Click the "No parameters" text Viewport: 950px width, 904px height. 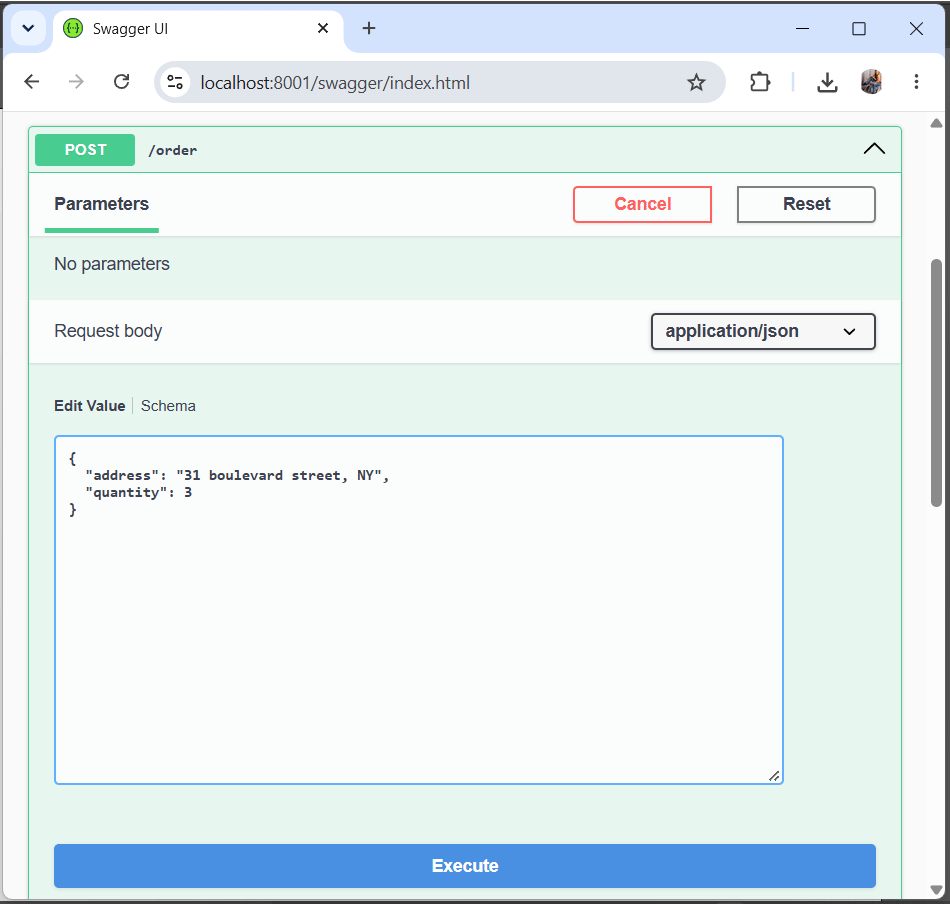112,264
